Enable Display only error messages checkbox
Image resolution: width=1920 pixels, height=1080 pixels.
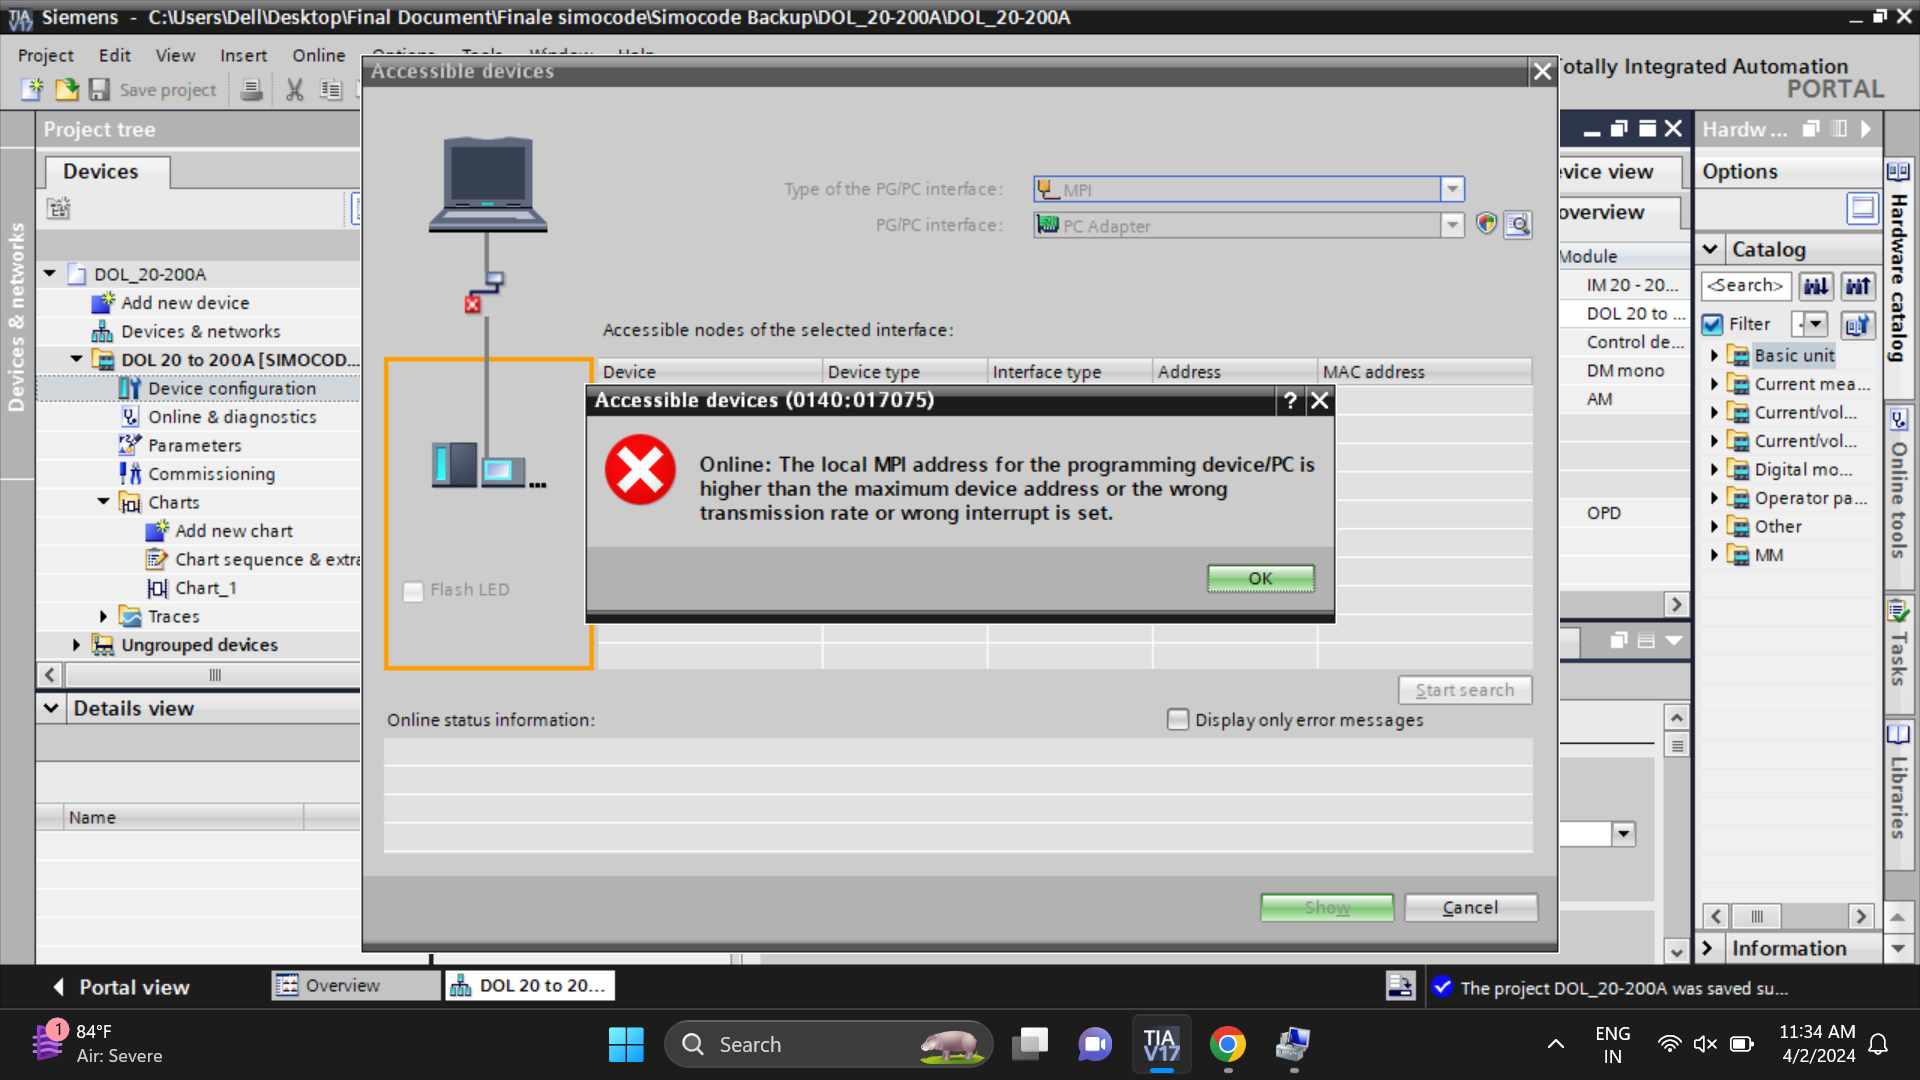[1178, 720]
